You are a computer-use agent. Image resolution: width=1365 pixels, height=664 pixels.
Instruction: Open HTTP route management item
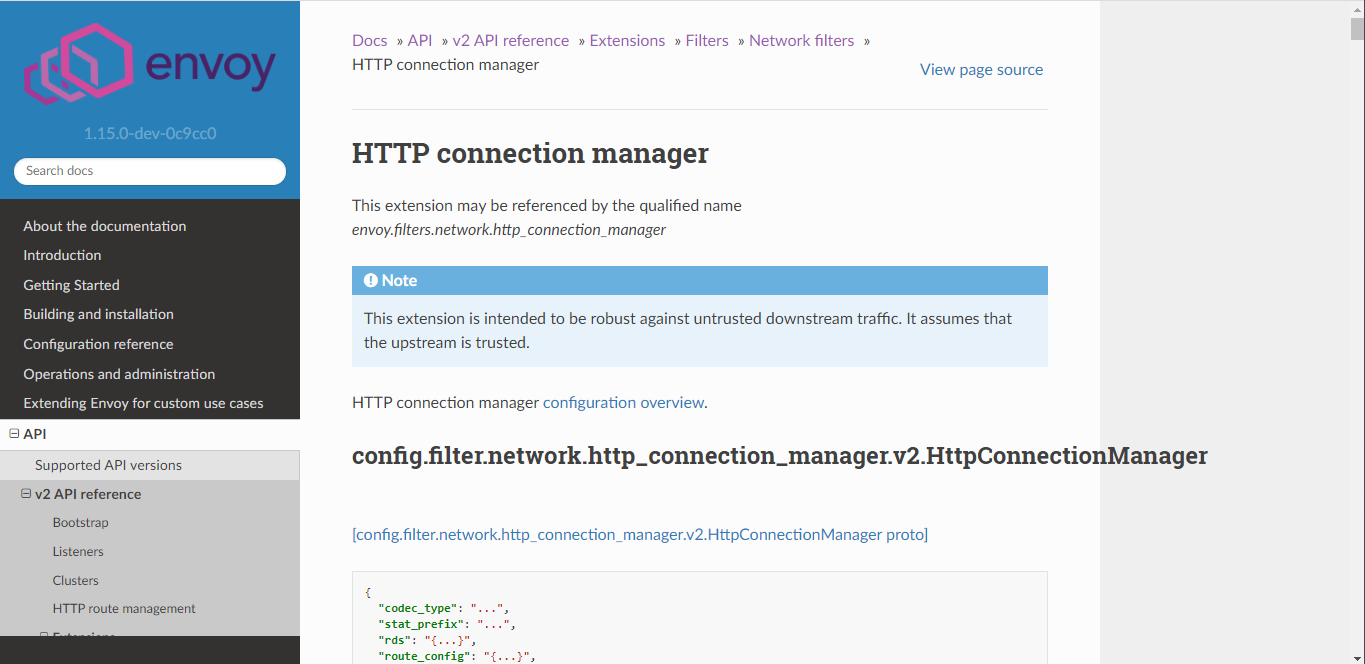click(x=124, y=609)
